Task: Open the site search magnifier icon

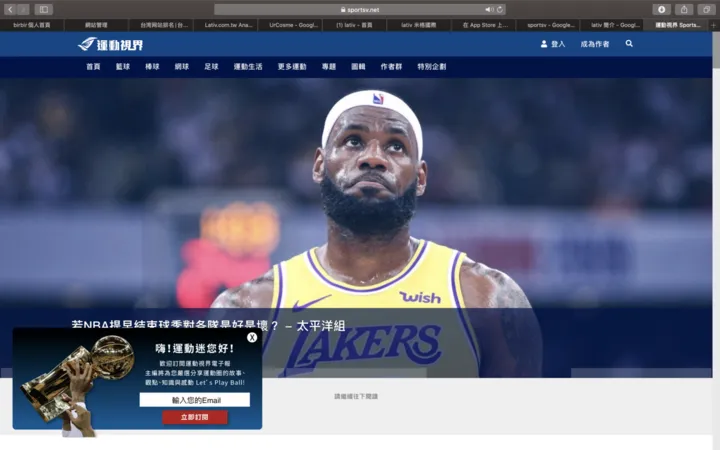Action: pyautogui.click(x=629, y=44)
